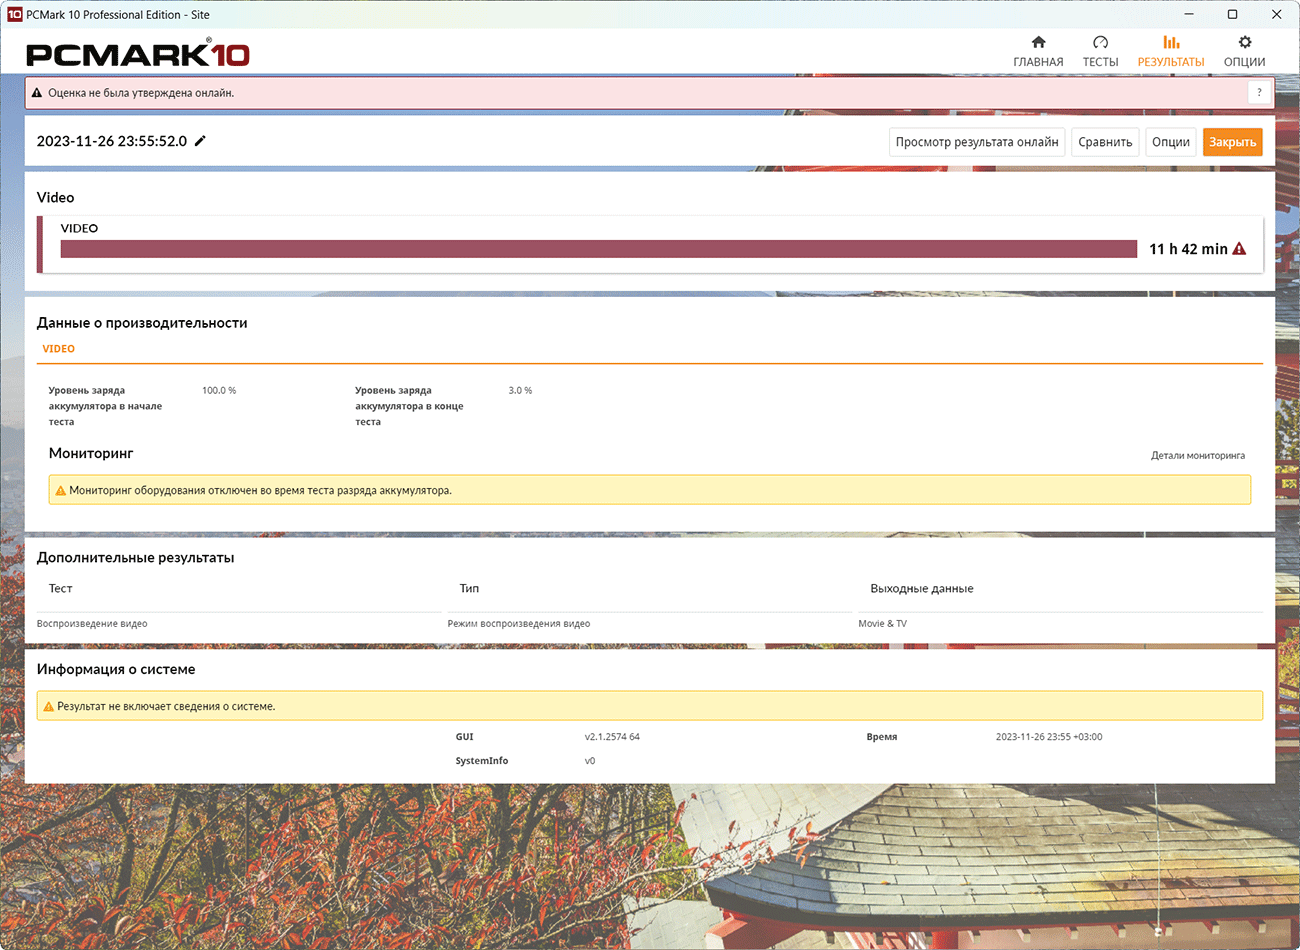This screenshot has height=950, width=1300.
Task: Click the pencil icon to rename result
Action: (200, 141)
